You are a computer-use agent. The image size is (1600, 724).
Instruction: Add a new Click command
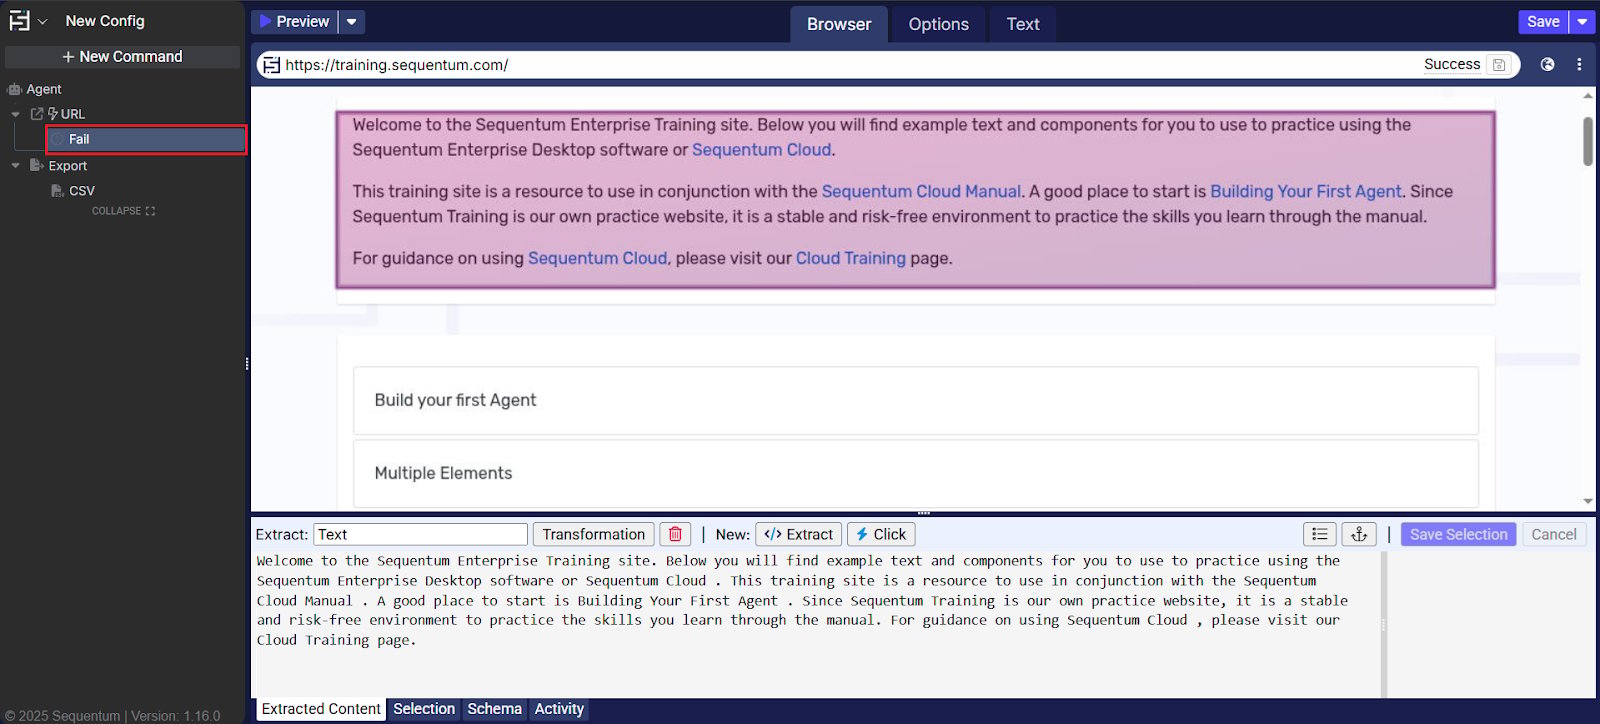881,534
